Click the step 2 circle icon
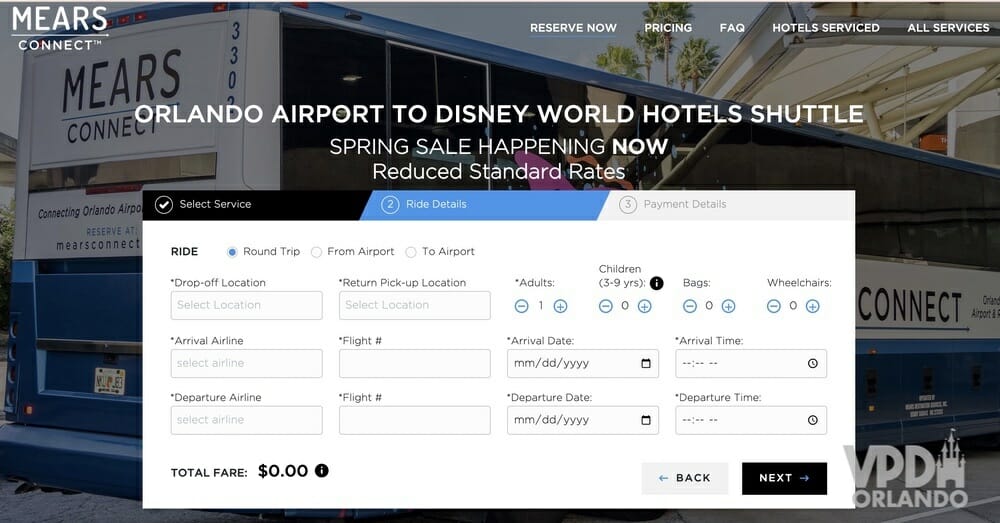The height and width of the screenshot is (523, 1000). 390,205
